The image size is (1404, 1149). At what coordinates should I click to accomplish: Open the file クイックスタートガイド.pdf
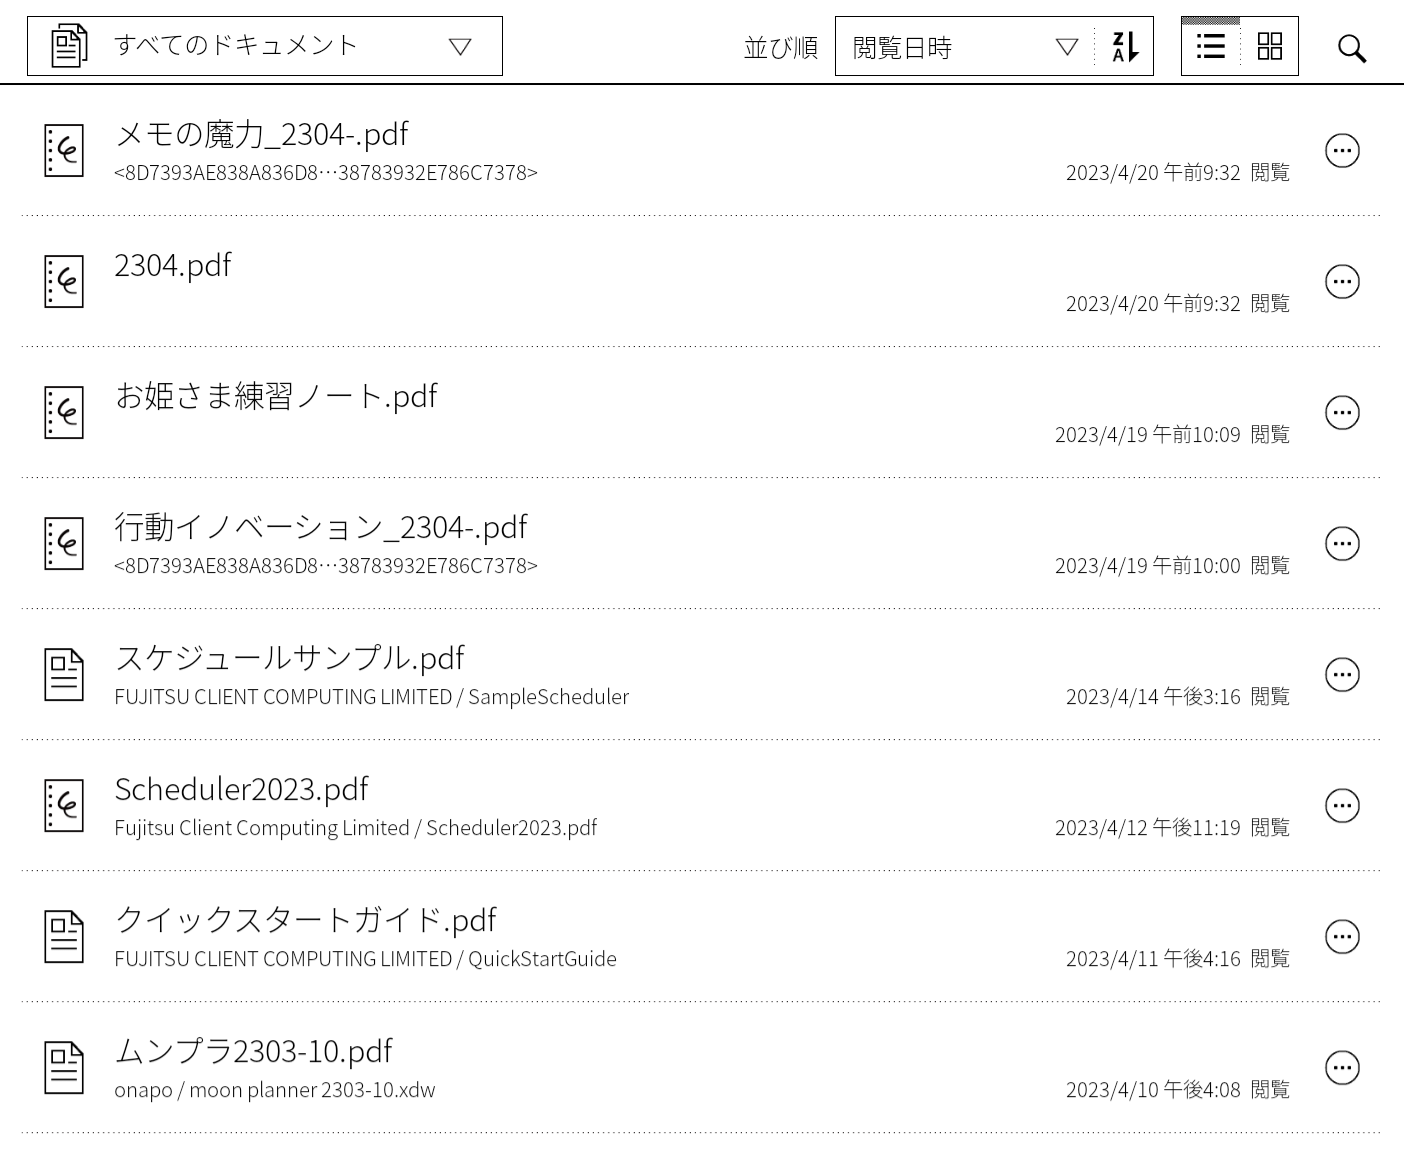coord(306,920)
